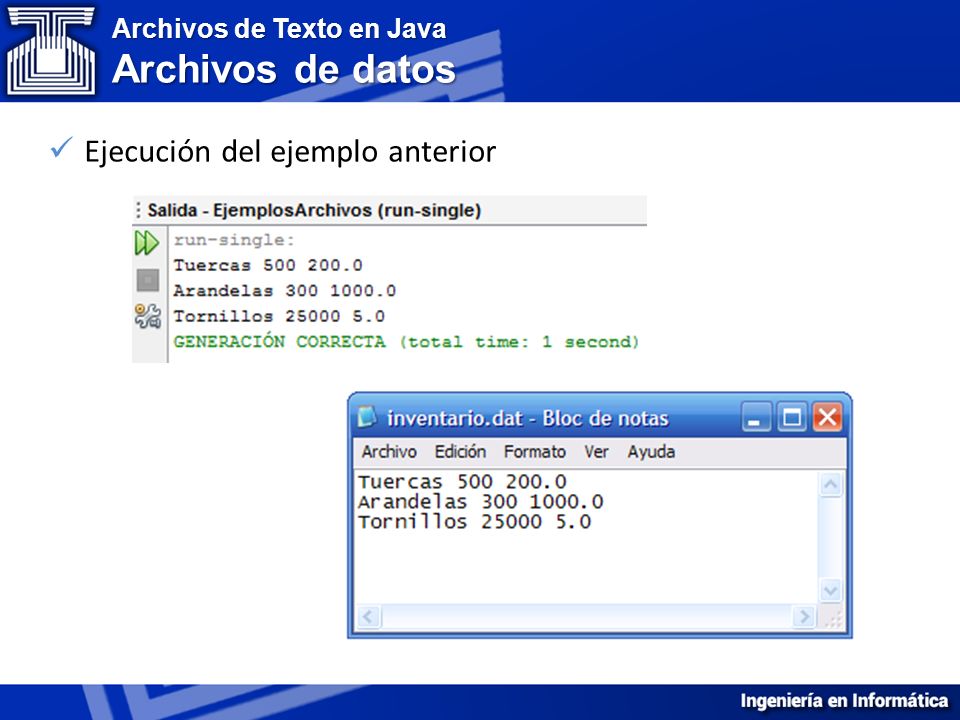Click the footer text 'Ingeniería en Informática'
Viewport: 960px width, 720px height.
pos(844,700)
